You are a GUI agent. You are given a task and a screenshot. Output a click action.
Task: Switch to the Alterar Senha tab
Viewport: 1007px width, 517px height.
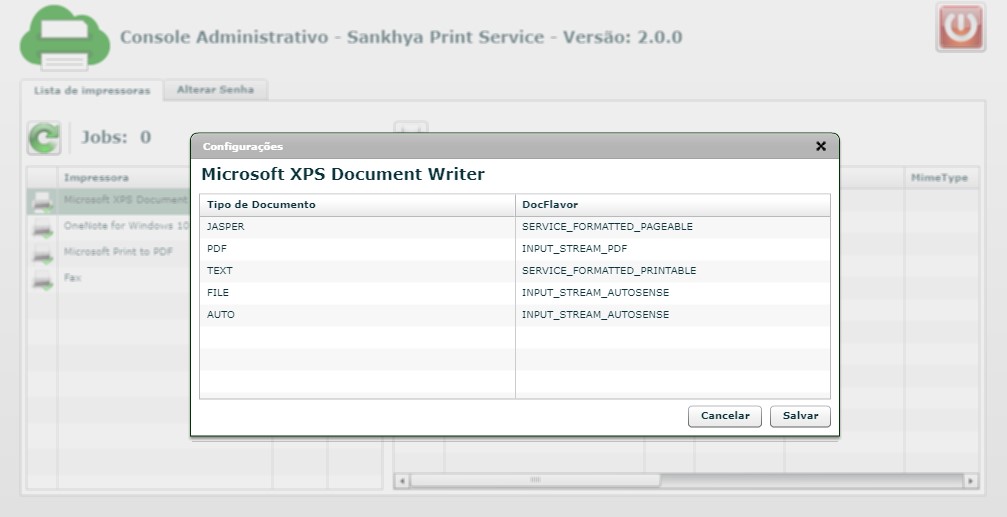[215, 90]
